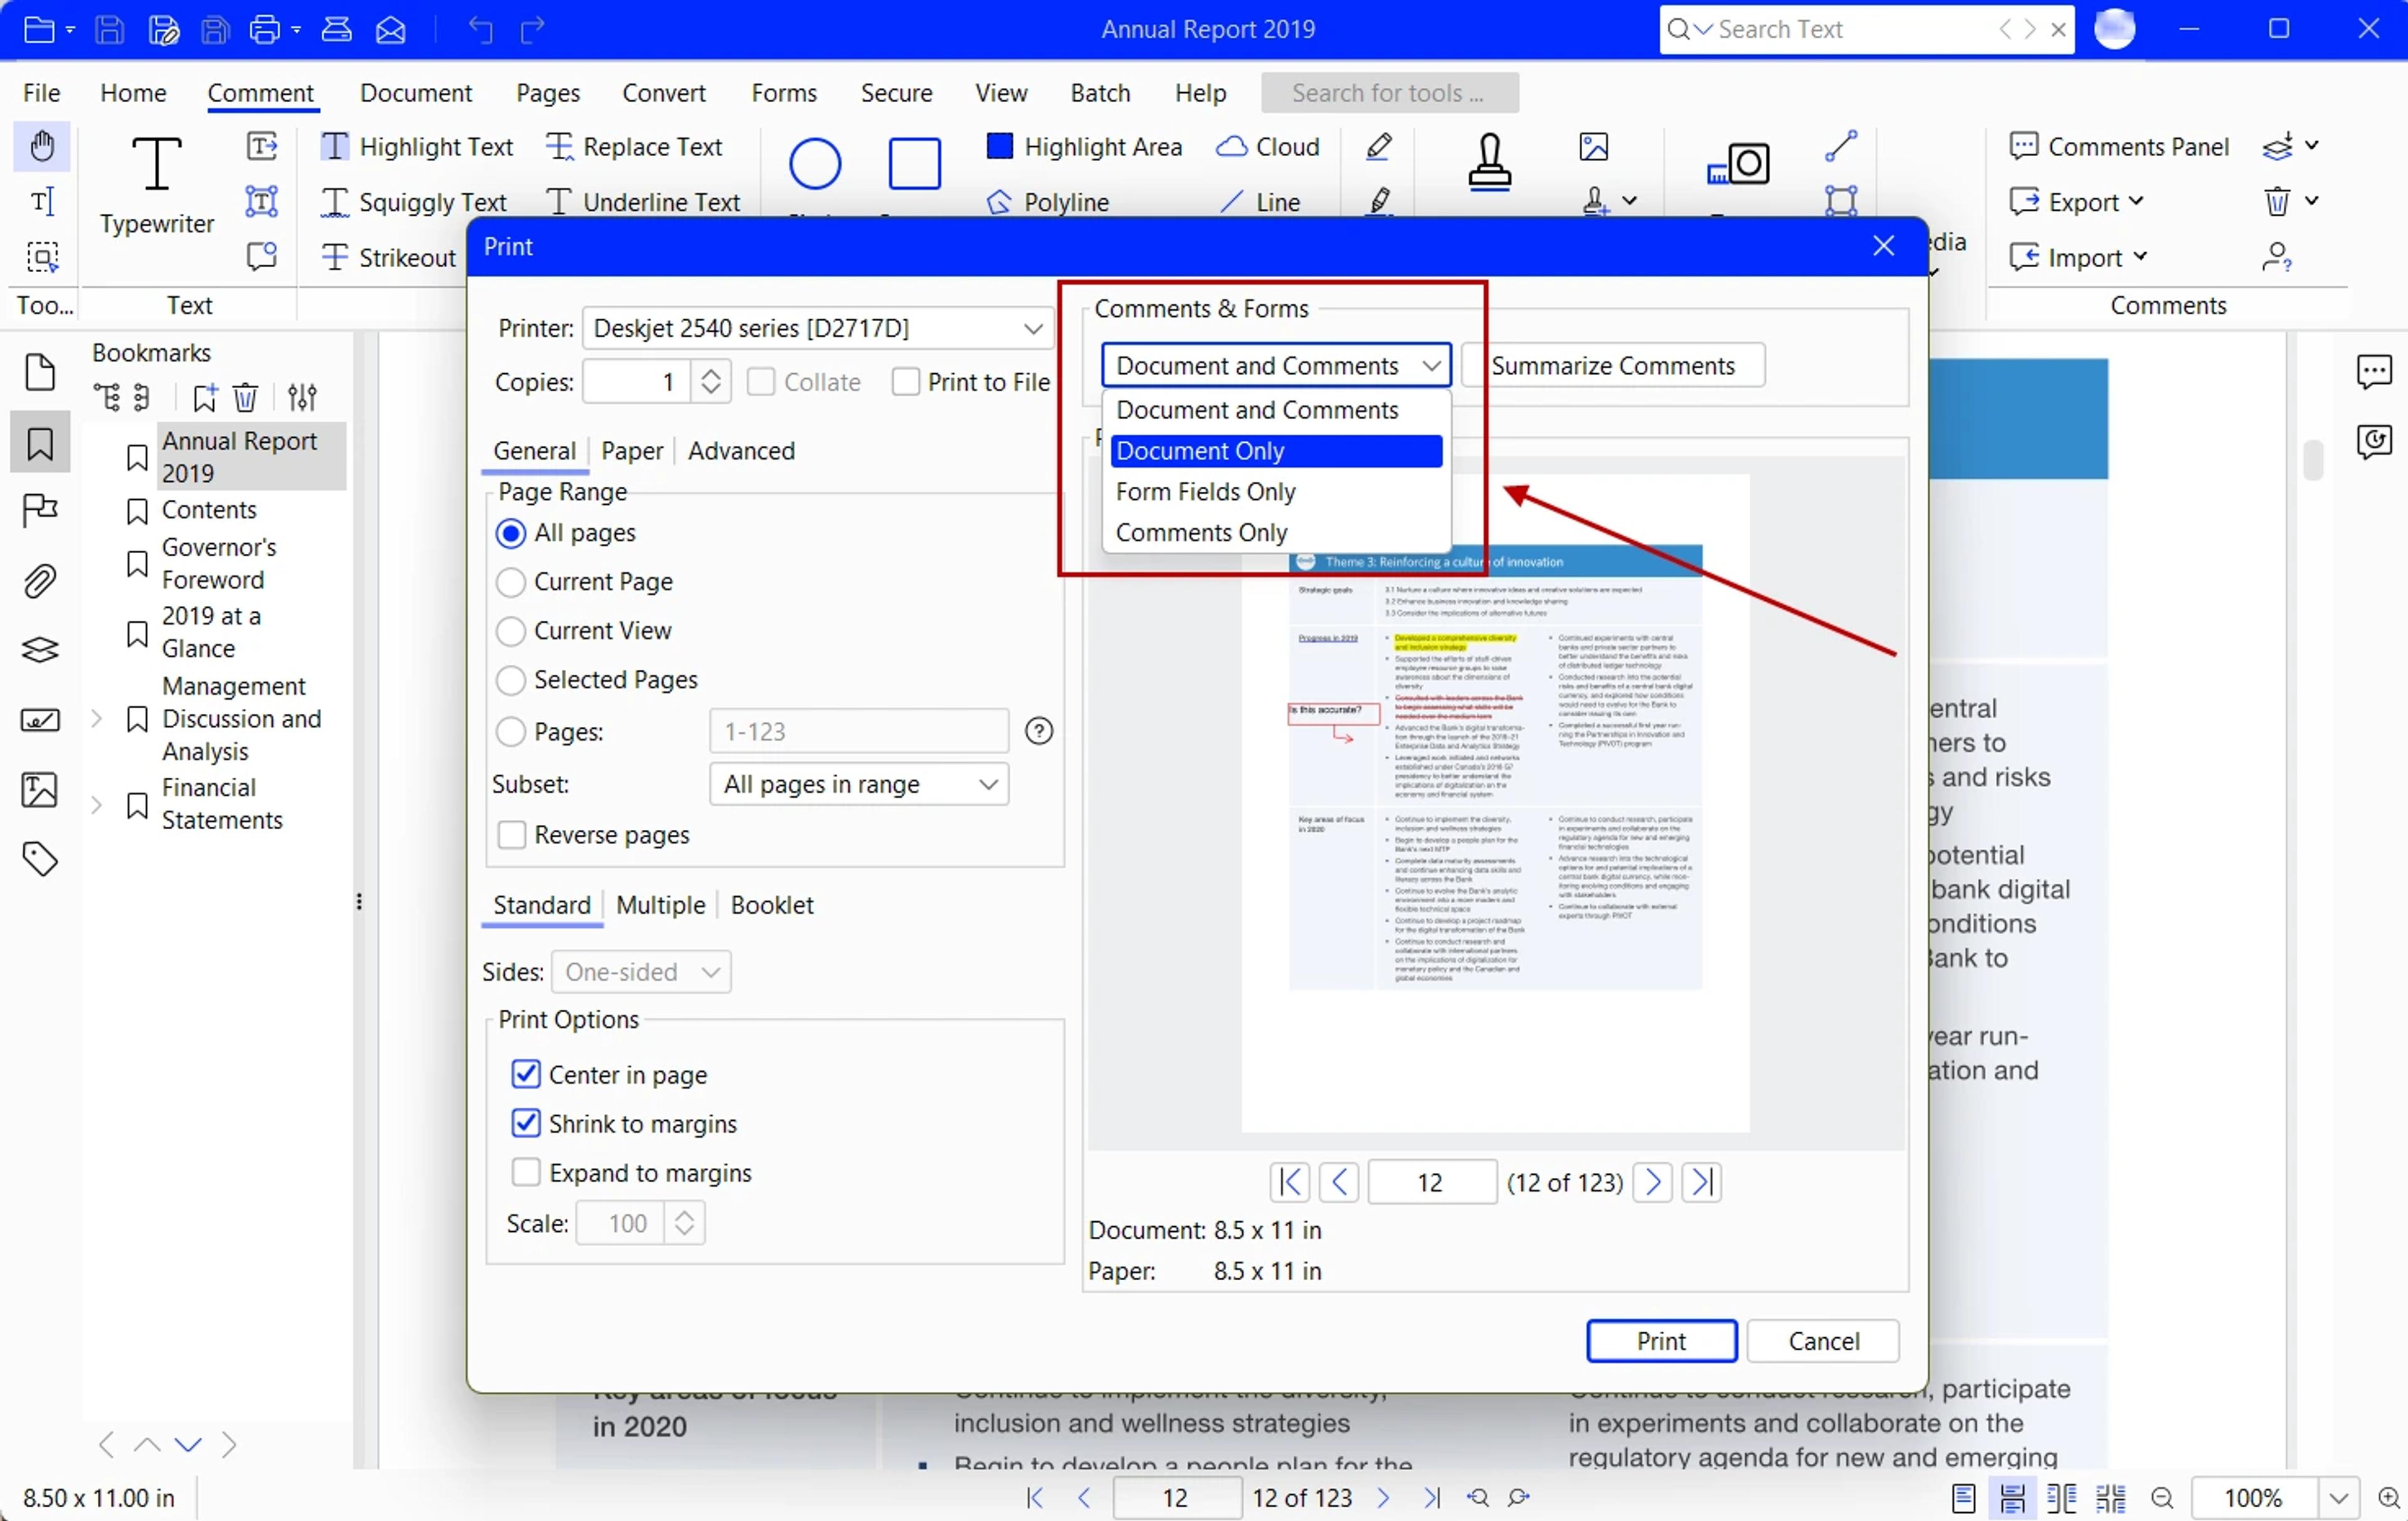Click the preview page number field showing 12
The width and height of the screenshot is (2408, 1521).
pos(1431,1183)
